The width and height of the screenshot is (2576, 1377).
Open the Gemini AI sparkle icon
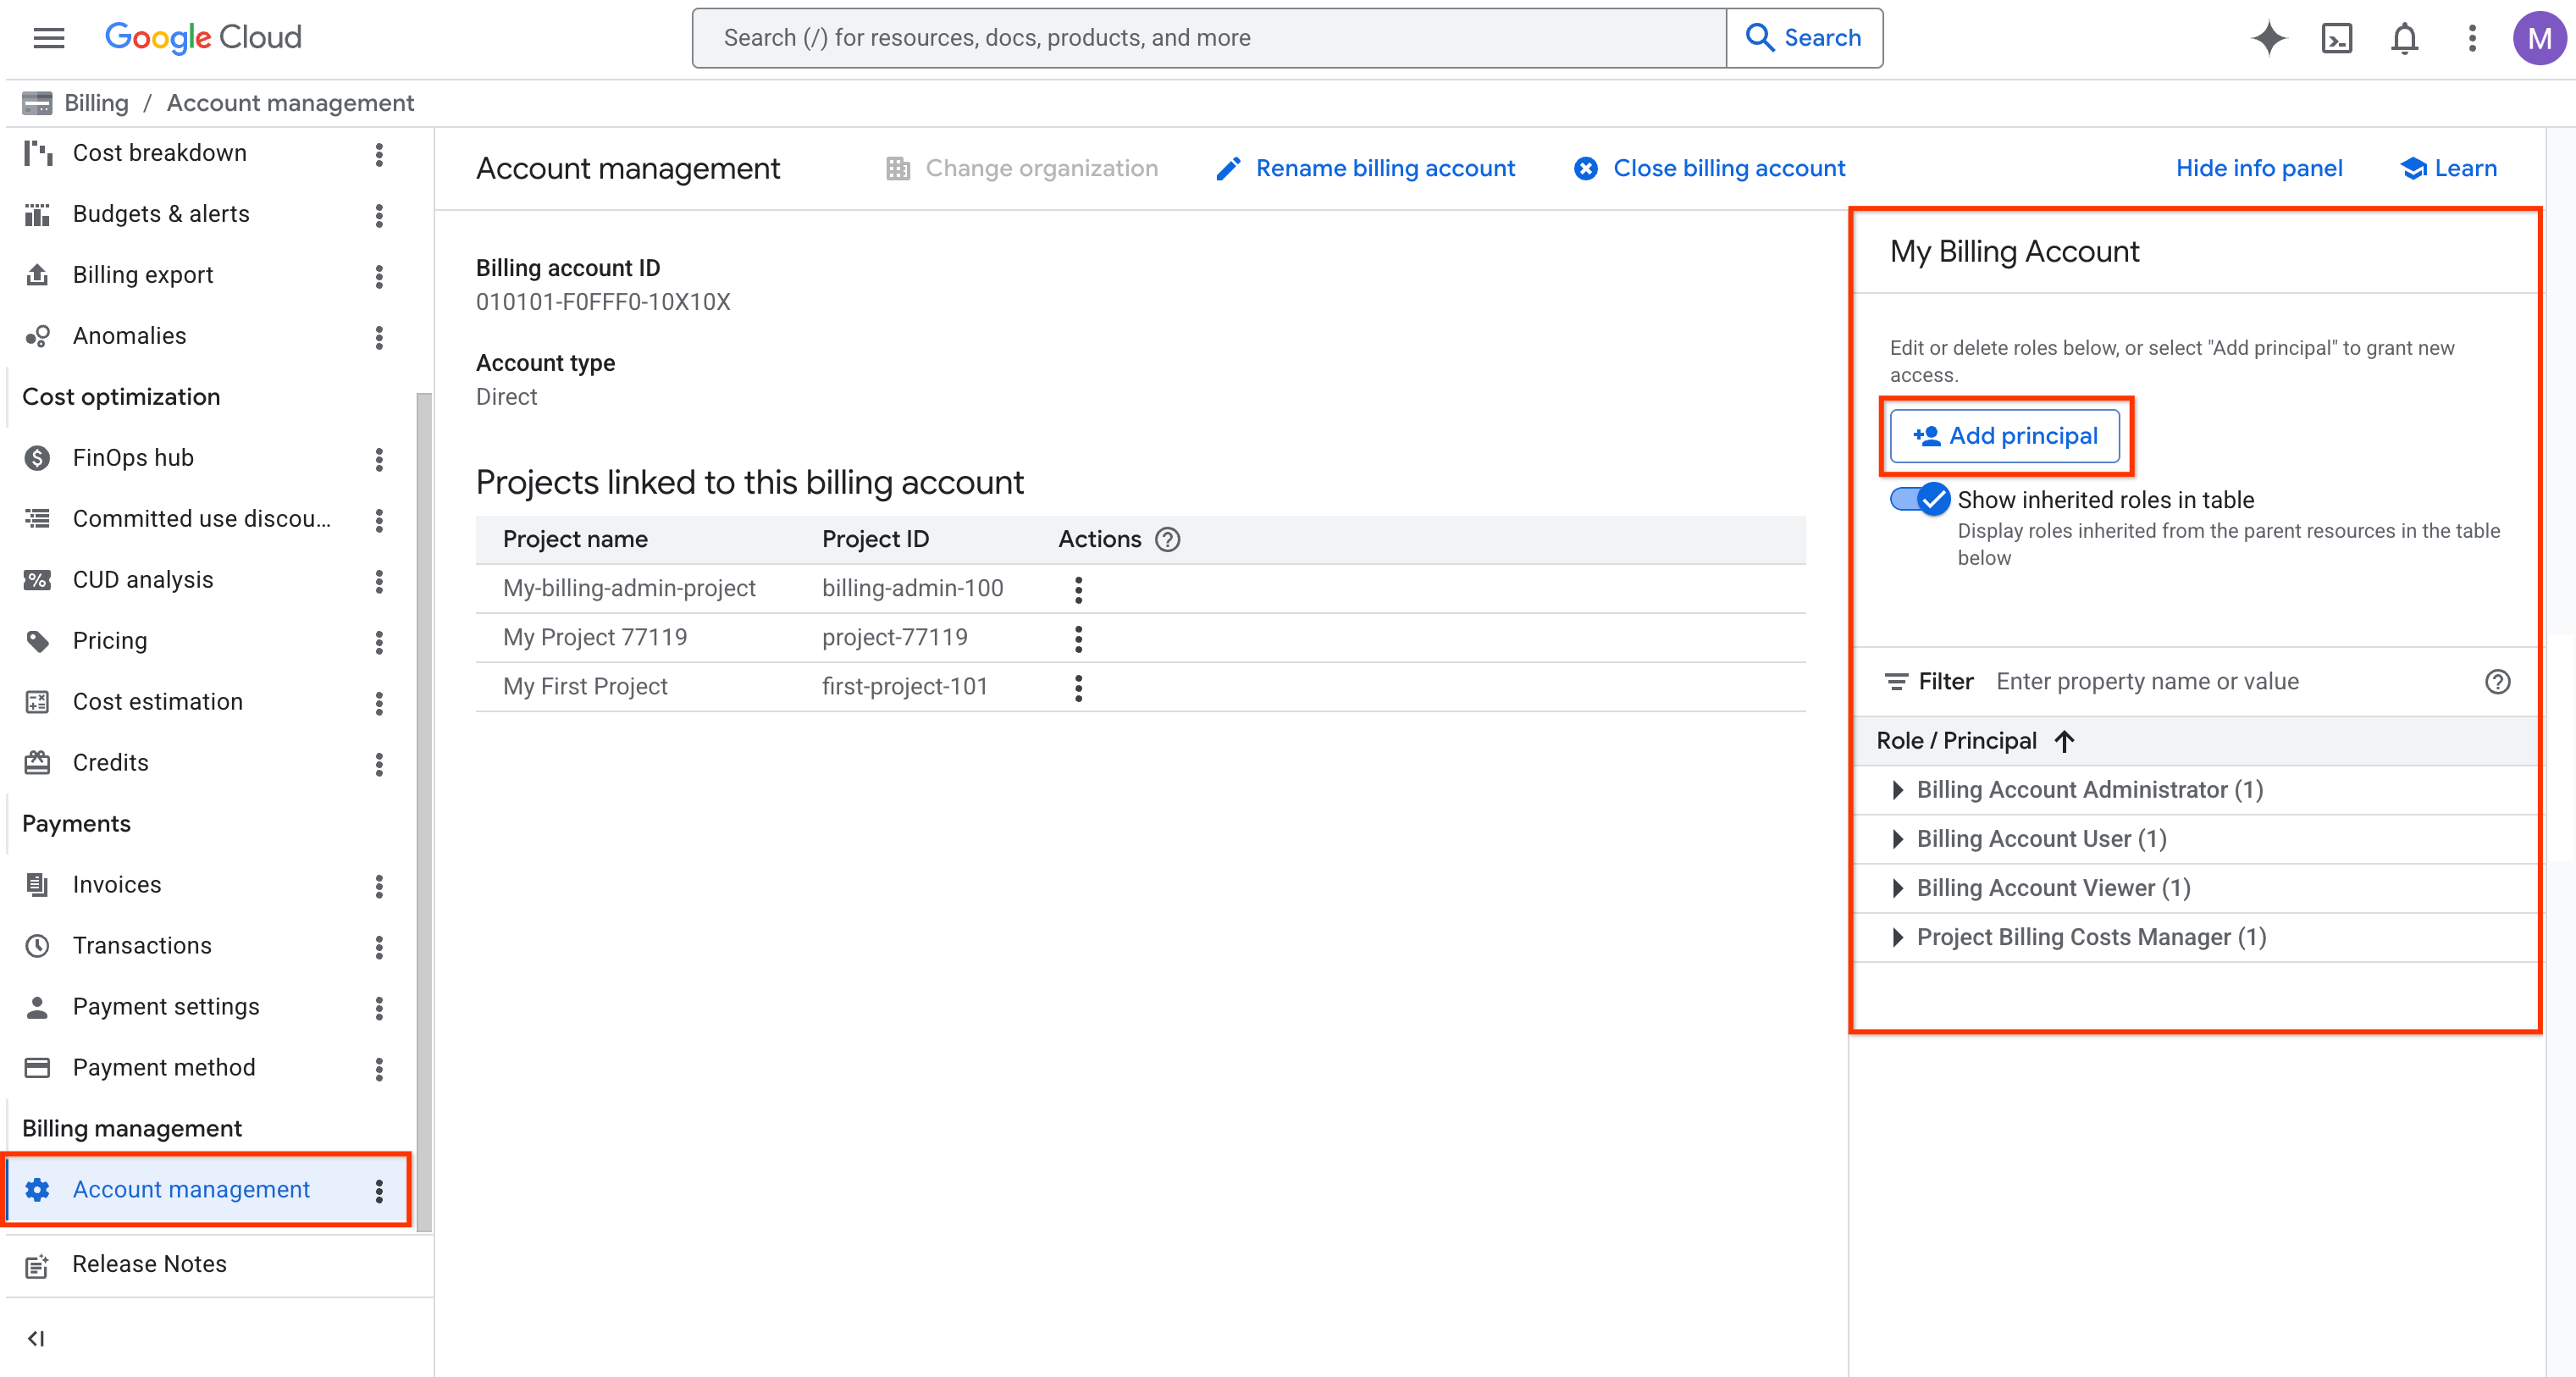point(2268,38)
